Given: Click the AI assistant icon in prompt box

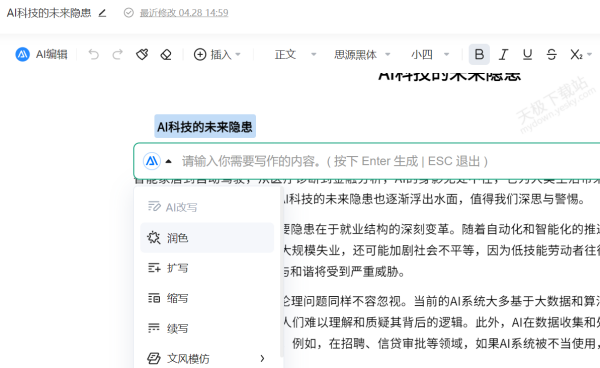Looking at the screenshot, I should coord(152,161).
